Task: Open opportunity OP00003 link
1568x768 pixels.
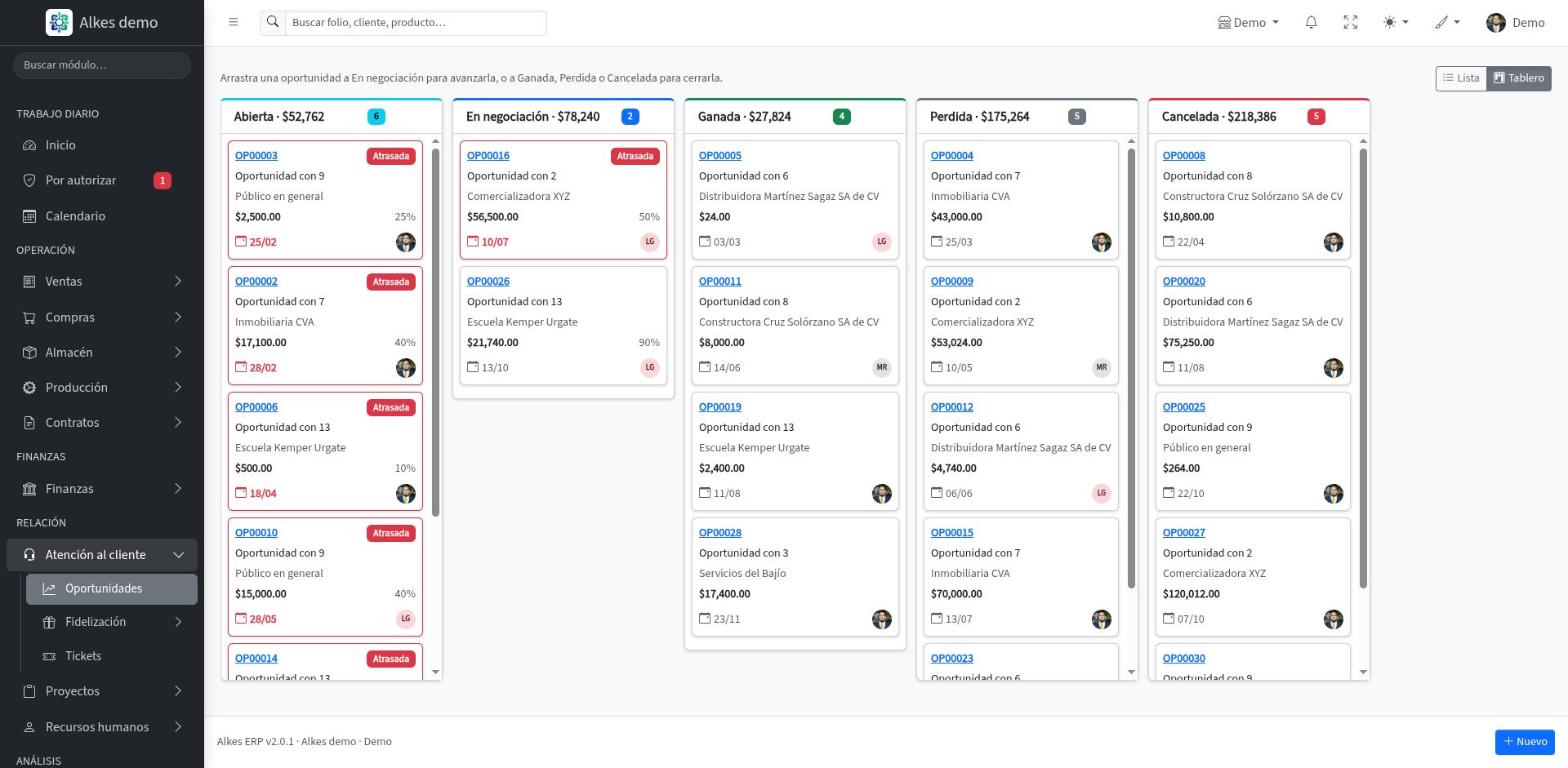Action: [256, 155]
